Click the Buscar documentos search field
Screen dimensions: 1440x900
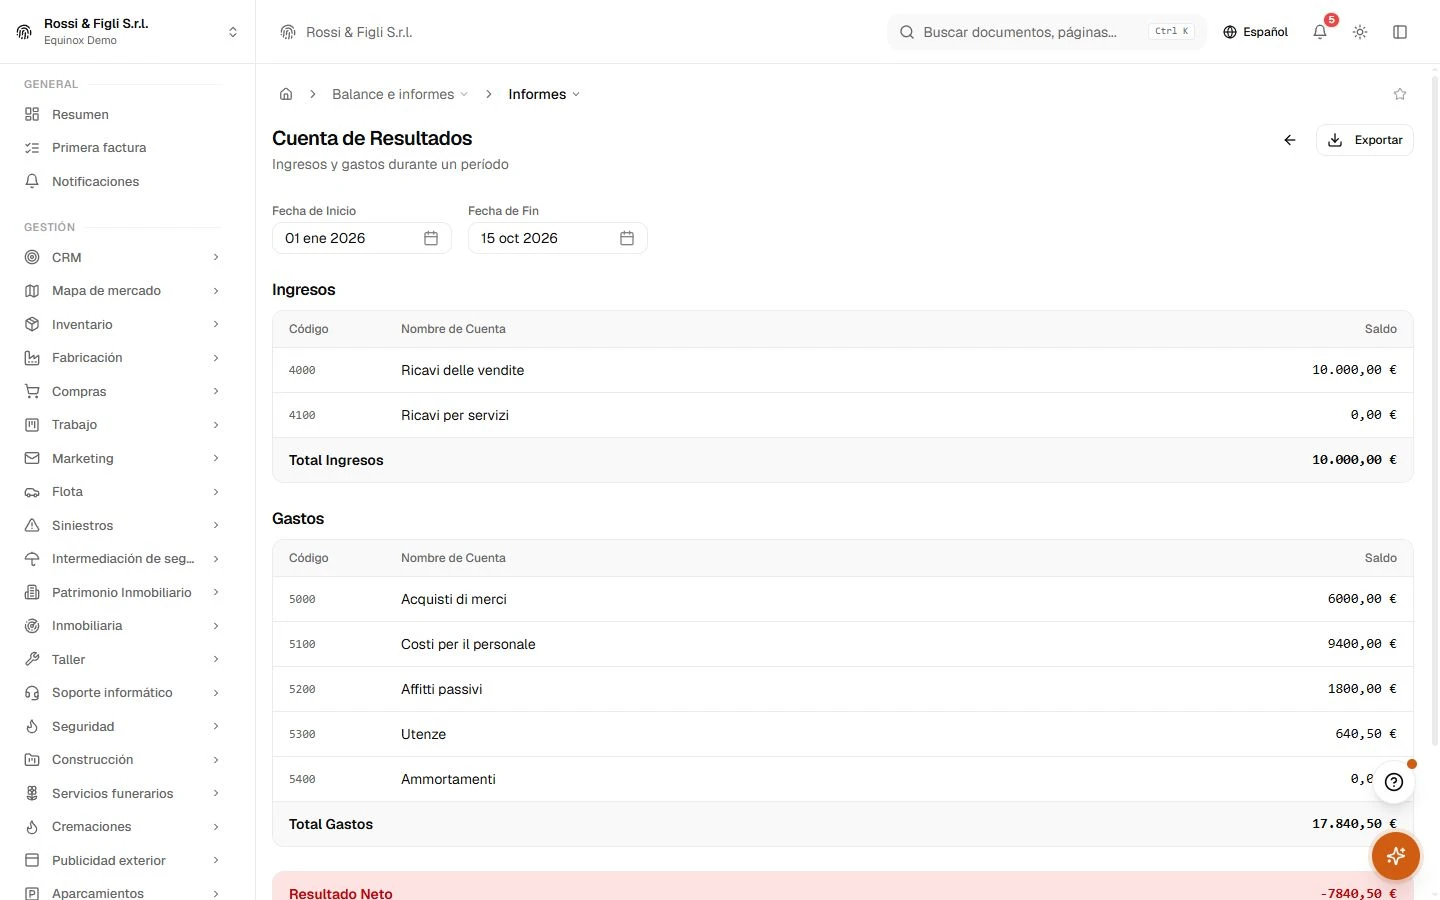click(1047, 32)
